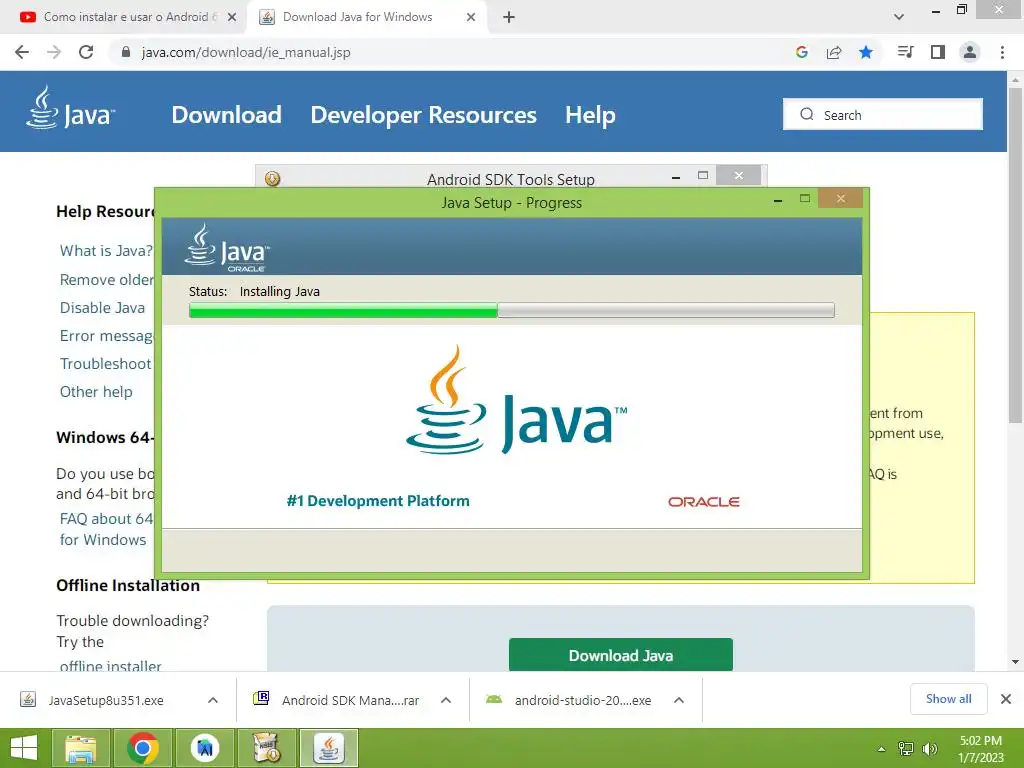Open the Download menu on java.com
The image size is (1024, 768).
pyautogui.click(x=227, y=115)
